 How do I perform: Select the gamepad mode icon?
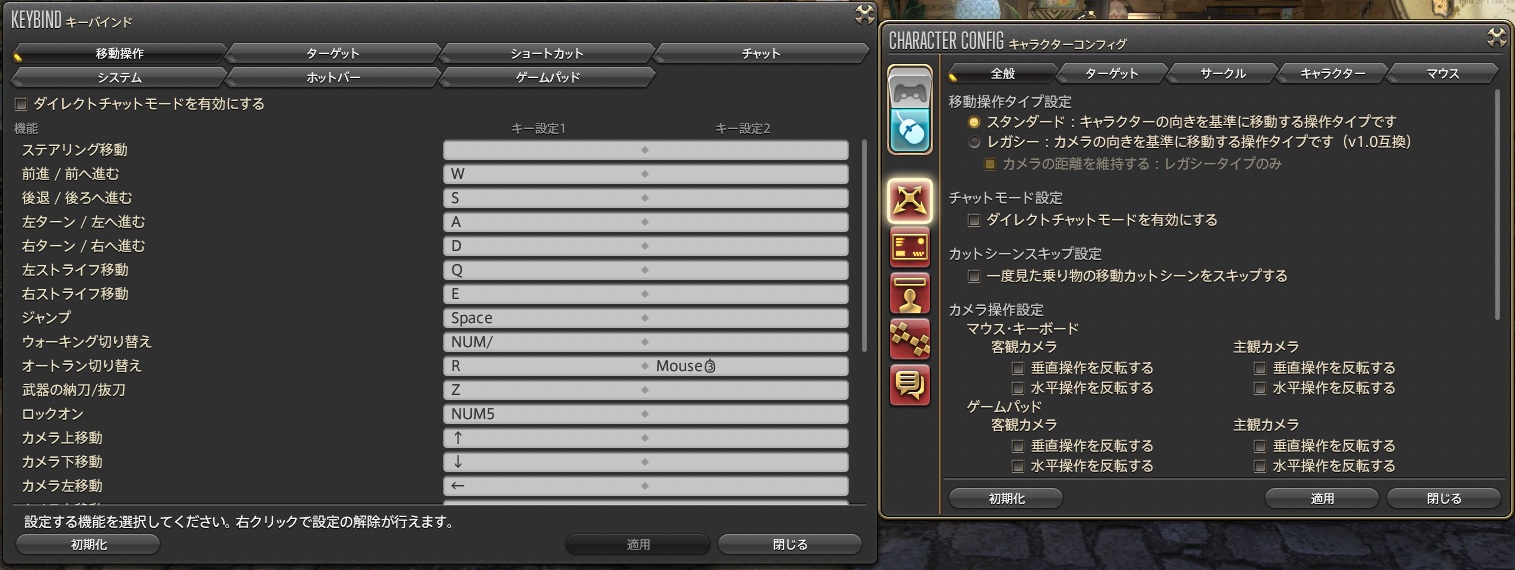pyautogui.click(x=910, y=88)
